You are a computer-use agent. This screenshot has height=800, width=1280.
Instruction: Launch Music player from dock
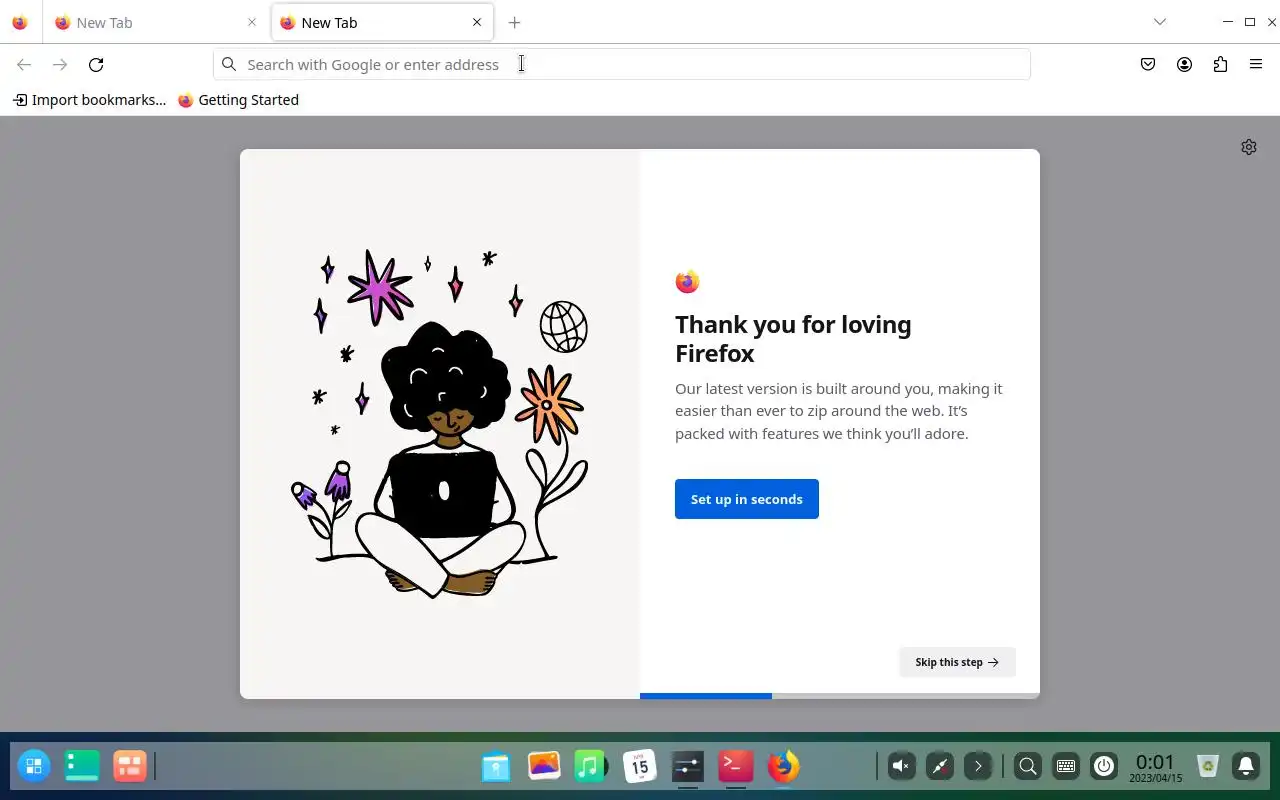(591, 767)
